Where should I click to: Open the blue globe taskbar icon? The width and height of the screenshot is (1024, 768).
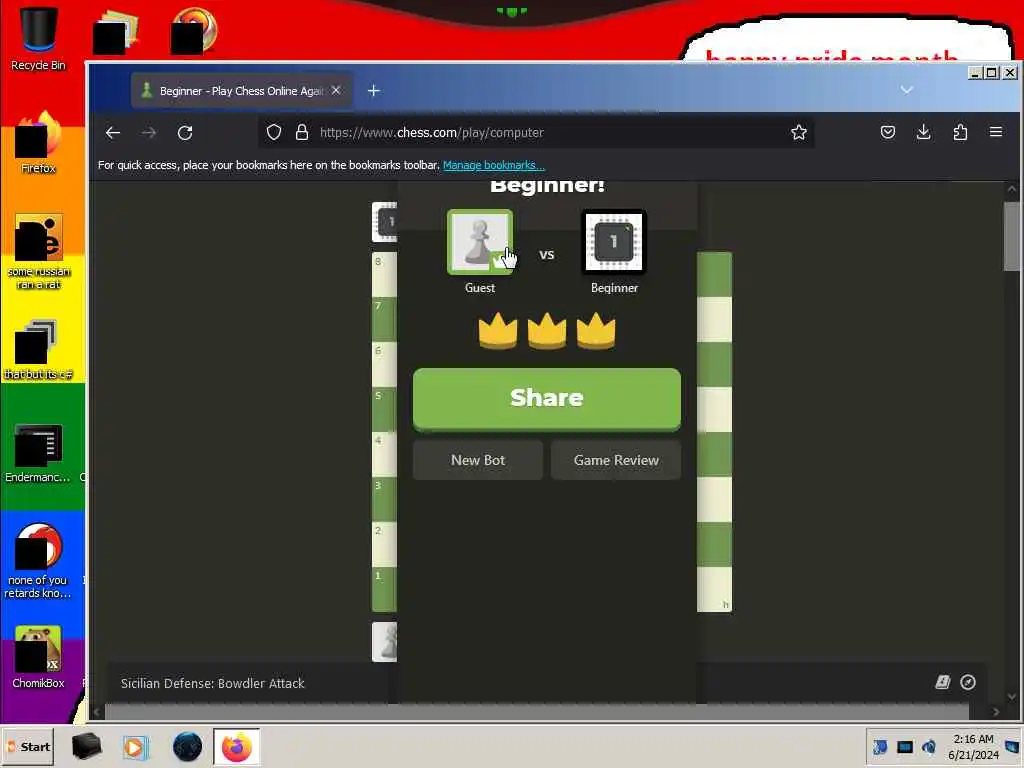pyautogui.click(x=187, y=746)
